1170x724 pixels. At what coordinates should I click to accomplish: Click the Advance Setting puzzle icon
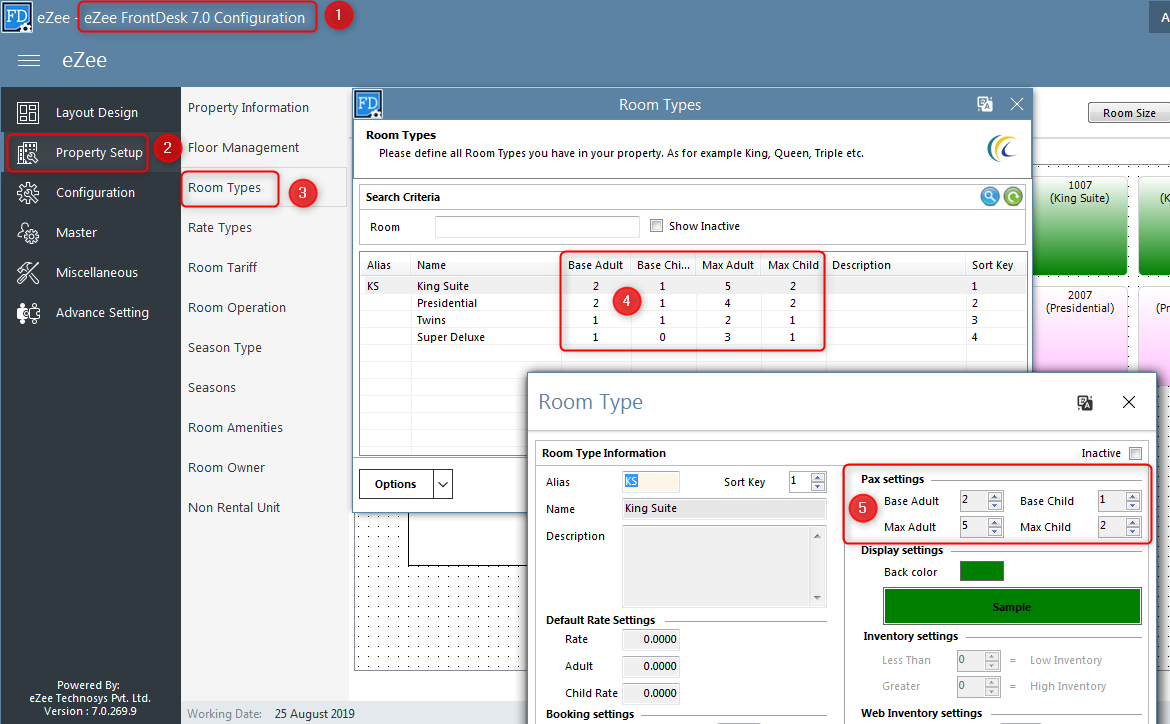tap(28, 313)
